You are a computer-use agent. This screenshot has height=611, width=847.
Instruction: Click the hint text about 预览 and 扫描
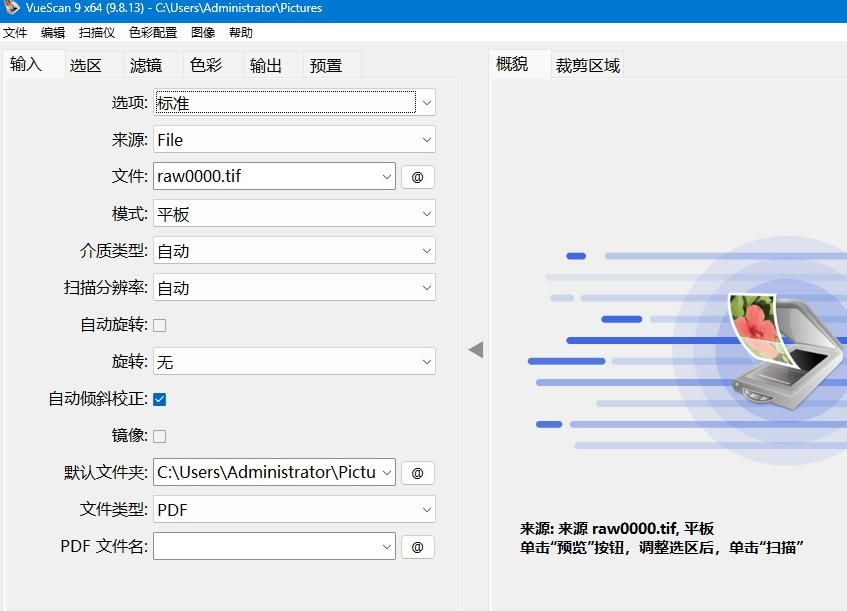(662, 548)
